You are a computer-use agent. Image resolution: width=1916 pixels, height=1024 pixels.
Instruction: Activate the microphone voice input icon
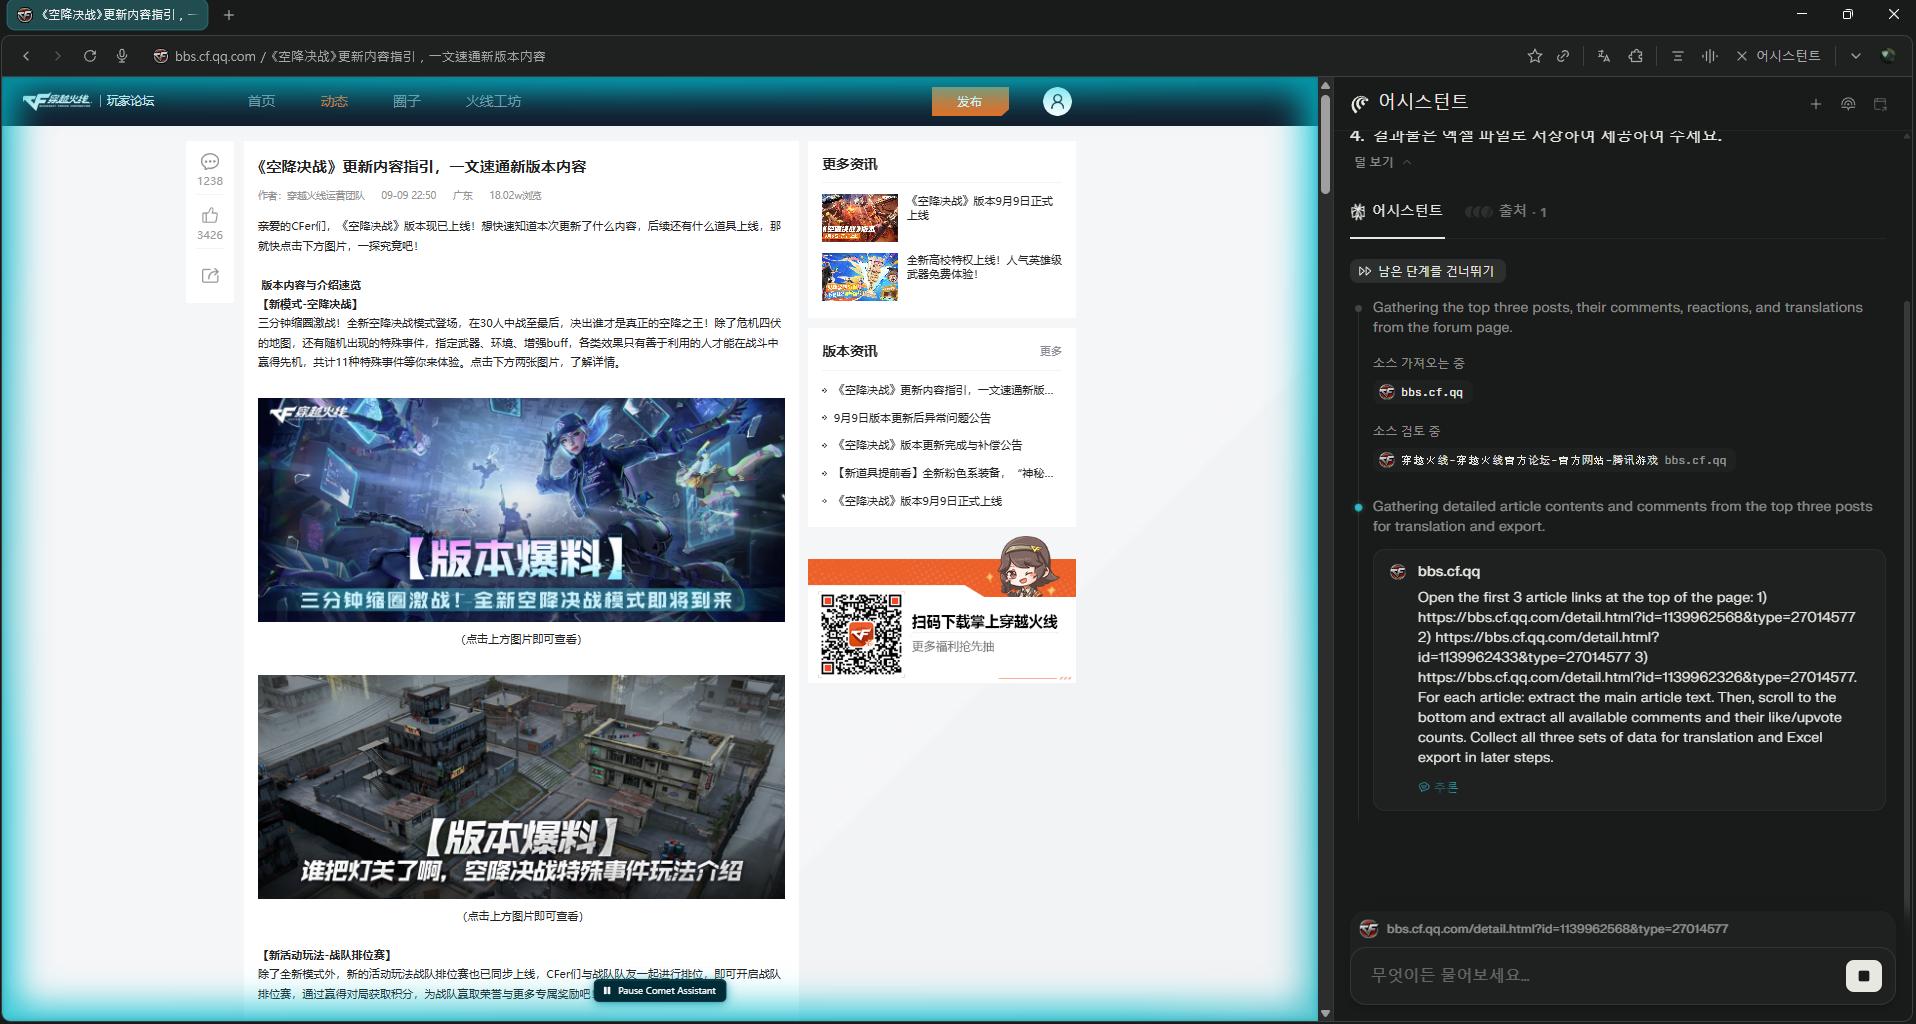click(x=122, y=56)
